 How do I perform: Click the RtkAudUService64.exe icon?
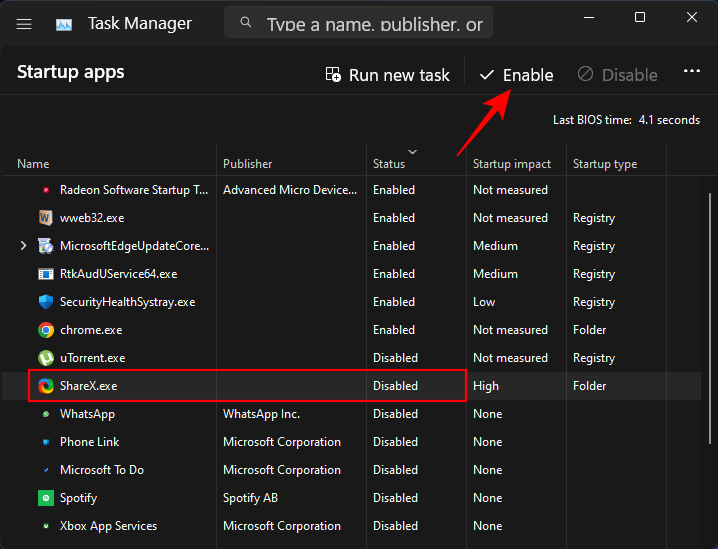coord(46,274)
